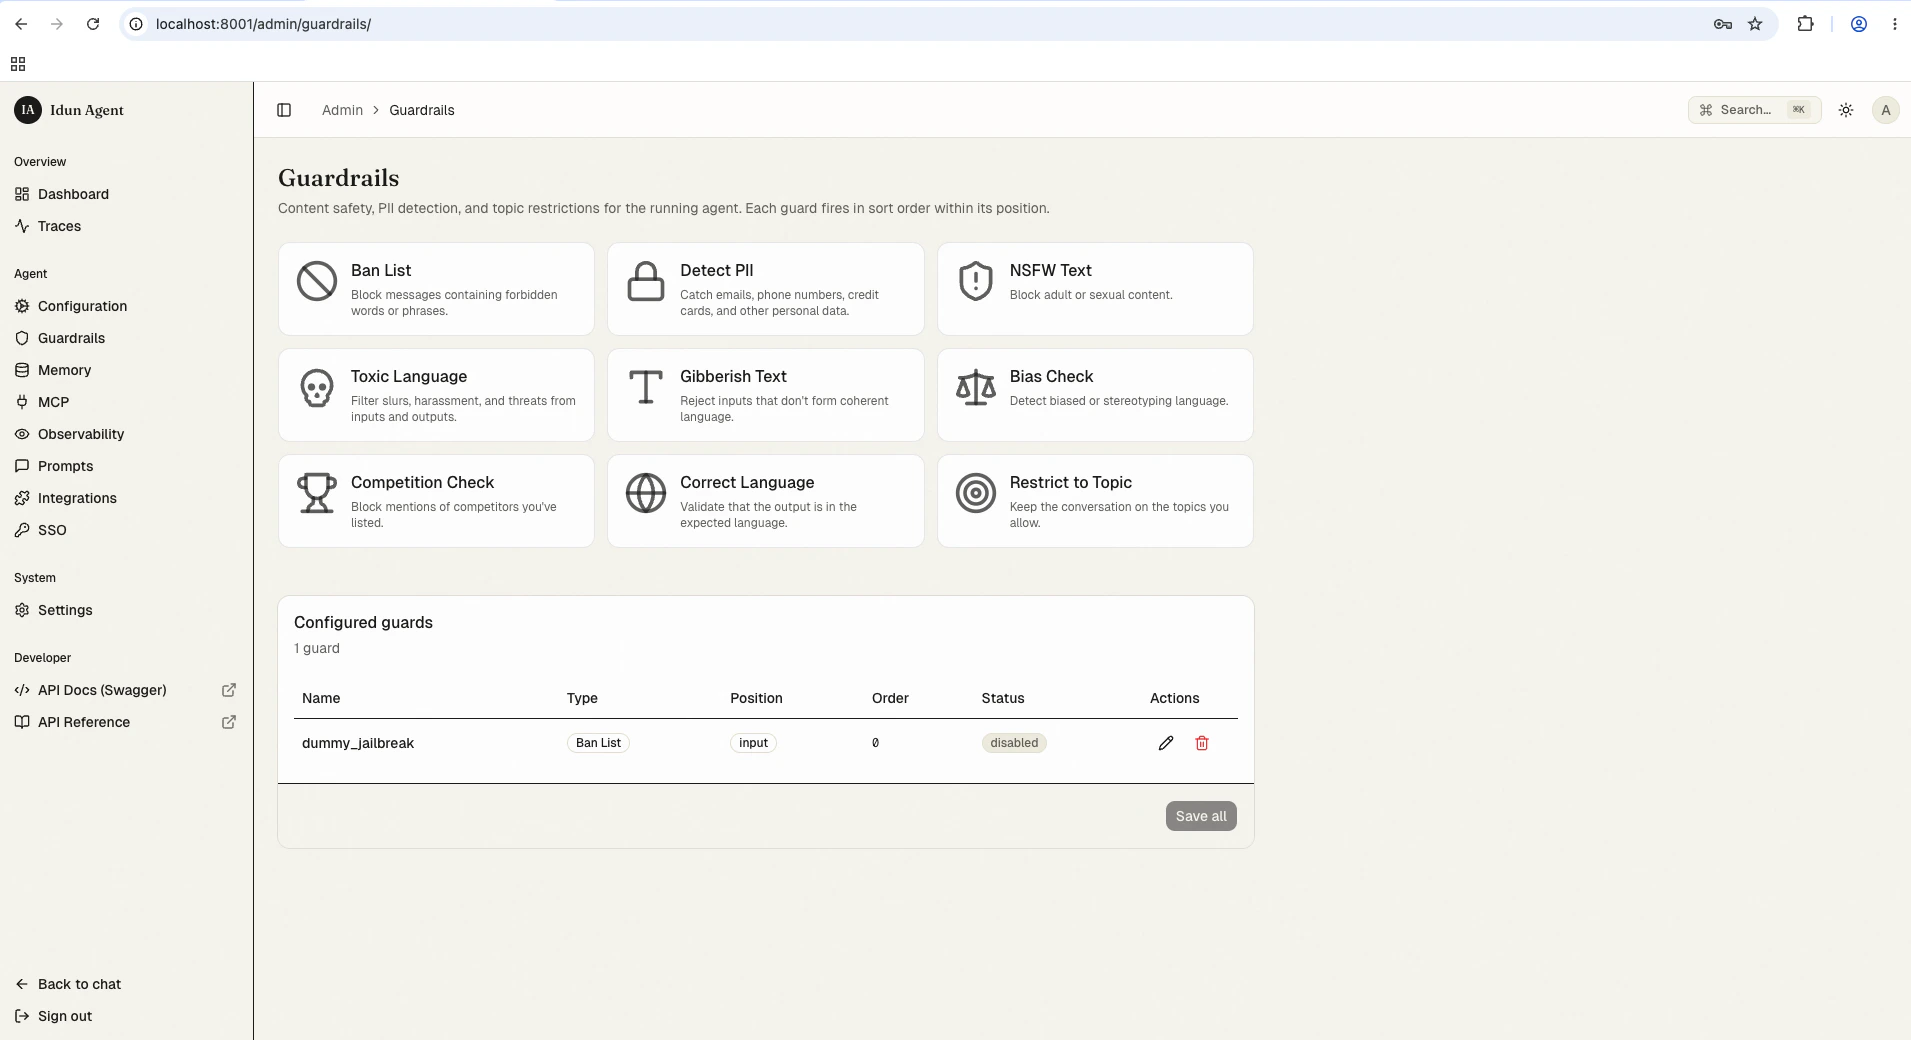This screenshot has height=1040, width=1911.
Task: Open Integrations in the sidebar
Action: click(x=126, y=498)
